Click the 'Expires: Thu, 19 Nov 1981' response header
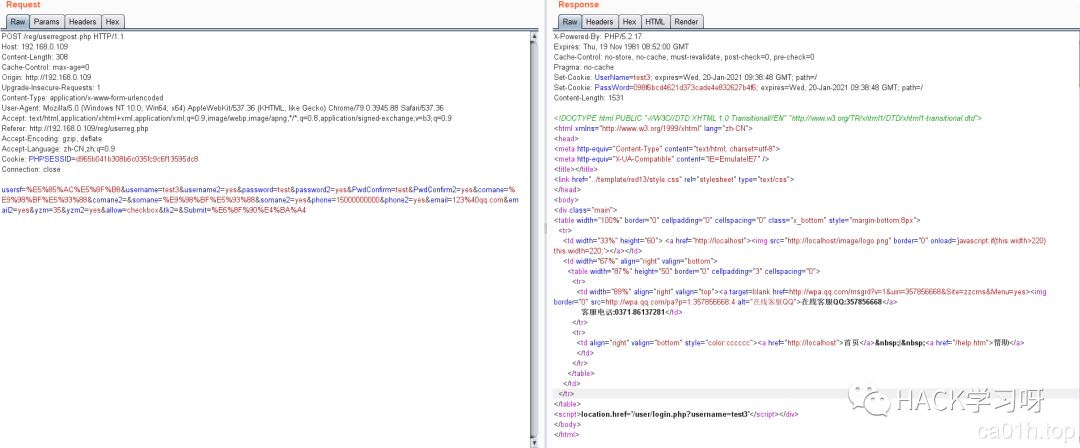This screenshot has height=448, width=1080. [x=621, y=46]
